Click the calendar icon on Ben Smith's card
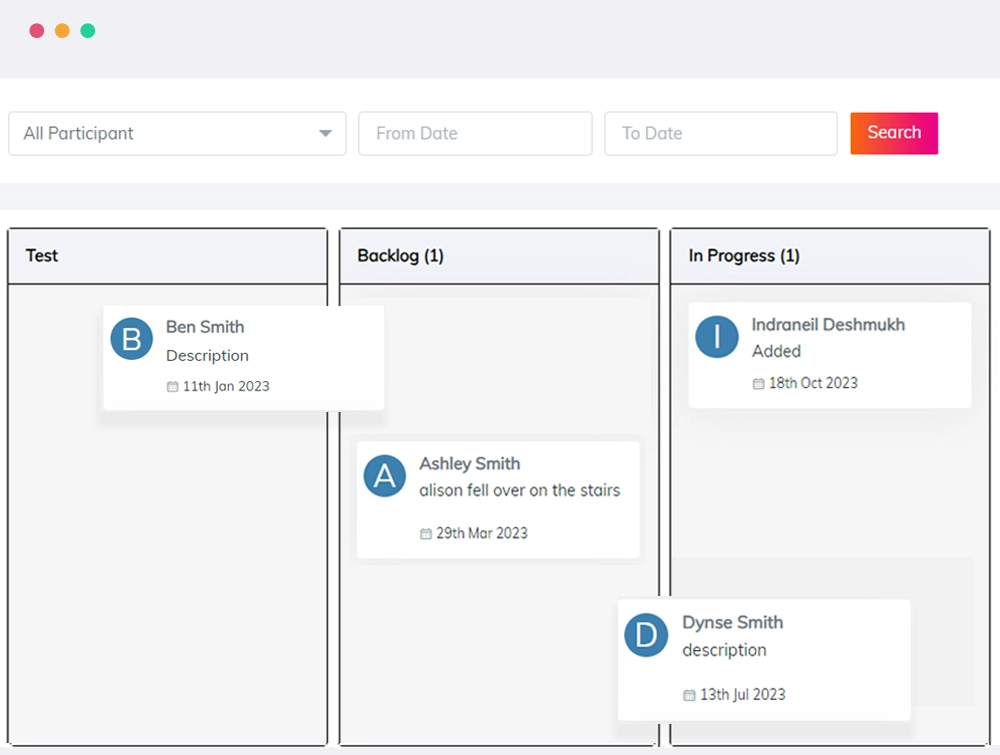Viewport: 1000px width, 755px height. (171, 386)
